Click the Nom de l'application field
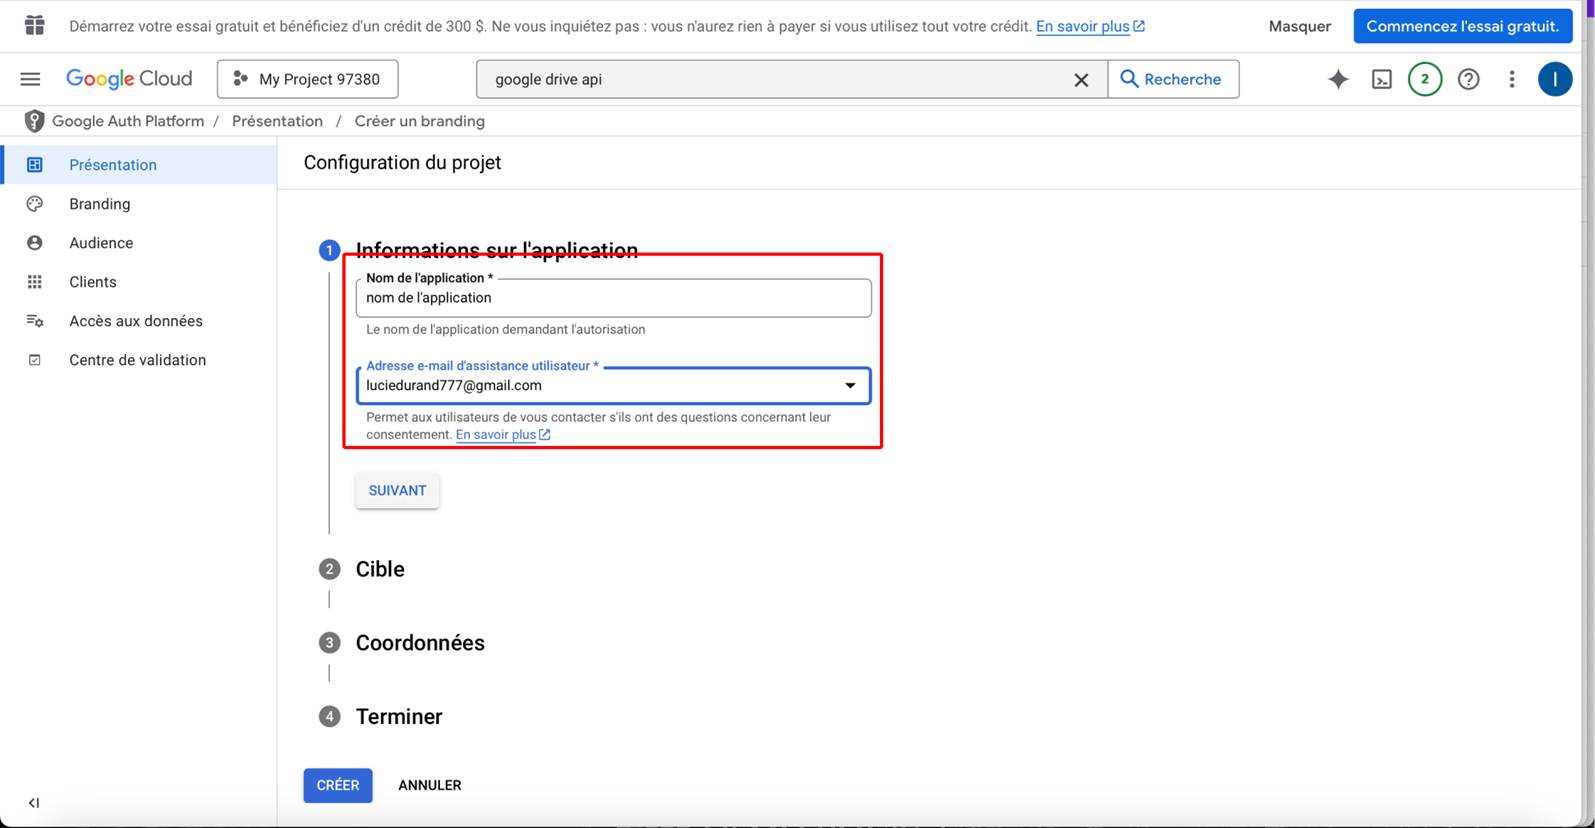Viewport: 1595px width, 828px height. pyautogui.click(x=612, y=299)
